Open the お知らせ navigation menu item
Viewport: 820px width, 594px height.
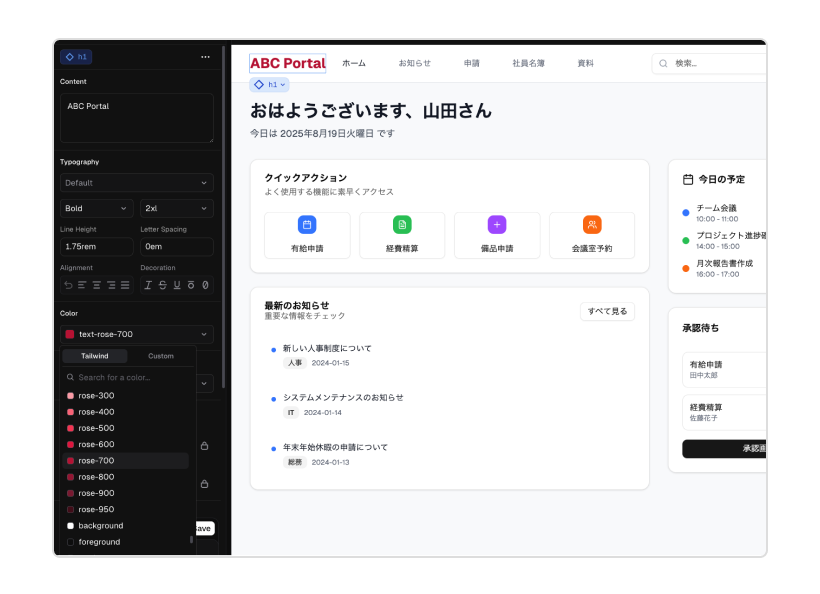pos(414,63)
